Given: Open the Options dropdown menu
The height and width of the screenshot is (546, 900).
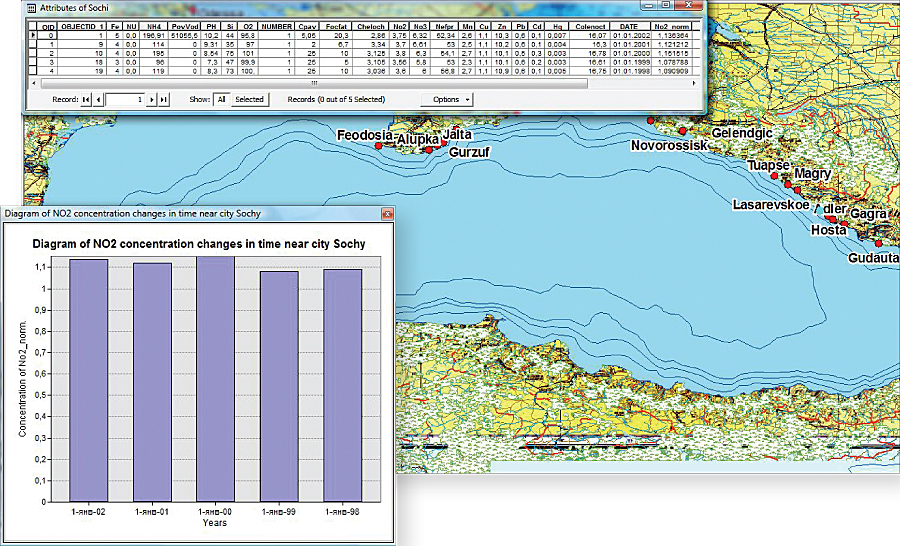Looking at the screenshot, I should (x=446, y=100).
